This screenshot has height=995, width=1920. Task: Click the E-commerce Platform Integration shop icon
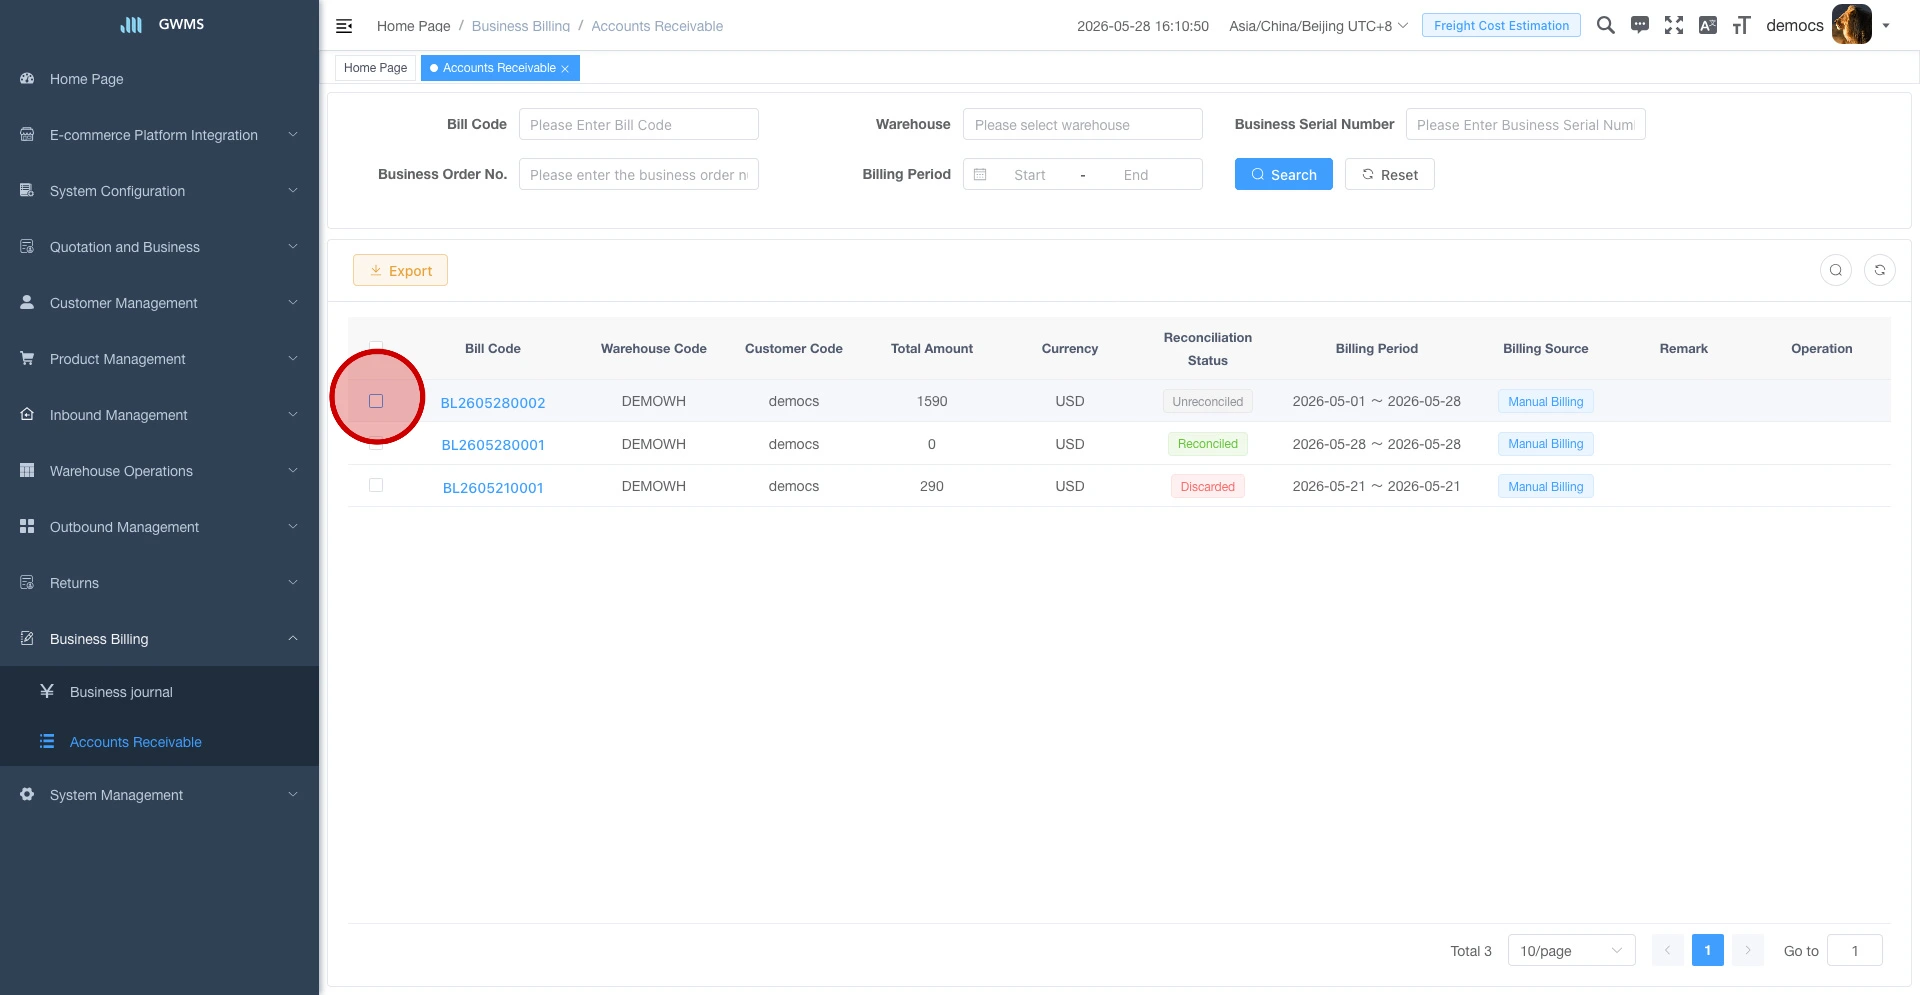27,135
